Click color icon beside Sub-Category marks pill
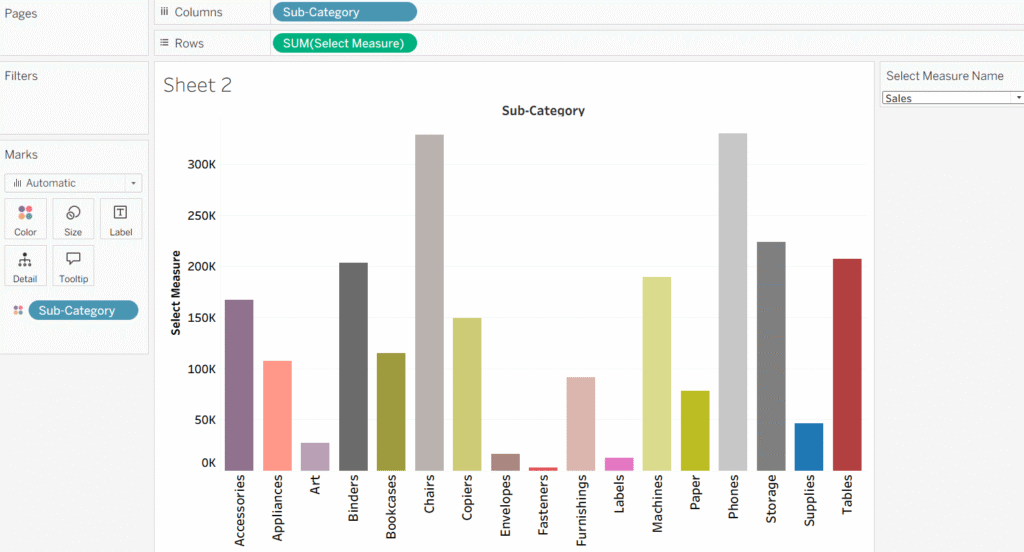The height and width of the screenshot is (552, 1024). [18, 311]
